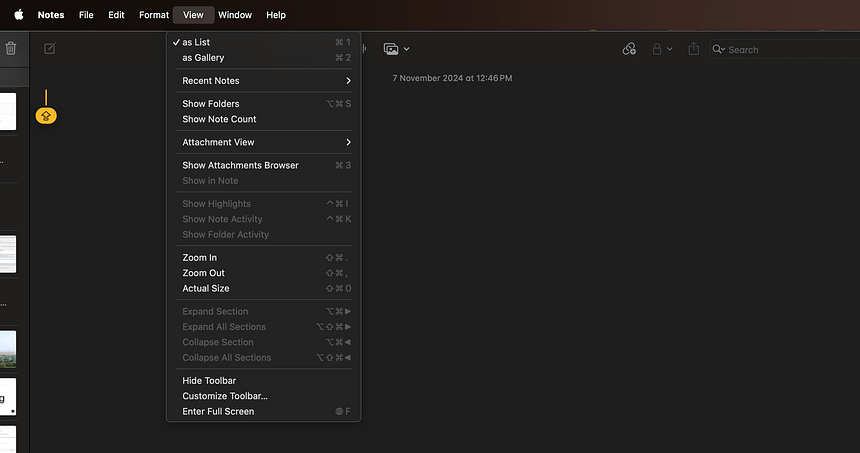Expand the Recent Notes submenu
Viewport: 860px width, 453px height.
click(263, 81)
